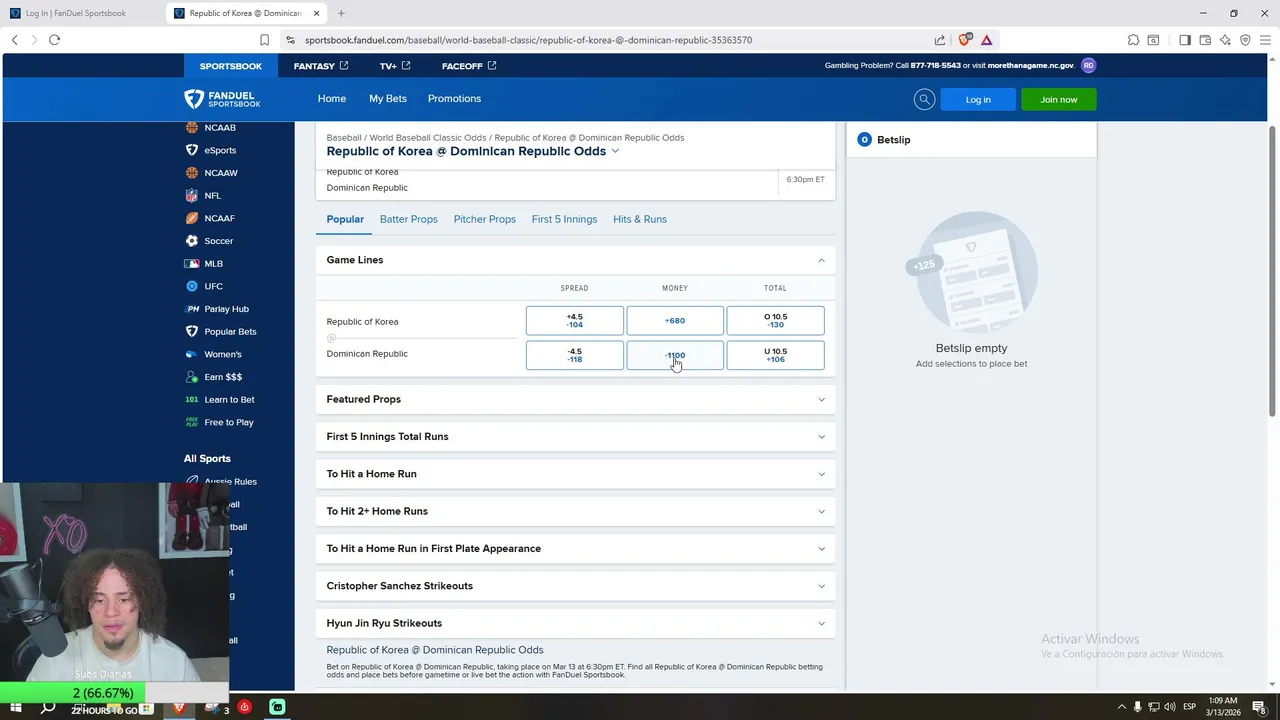Click the RG responsible gaming badge
Image resolution: width=1280 pixels, height=720 pixels.
tap(1088, 65)
